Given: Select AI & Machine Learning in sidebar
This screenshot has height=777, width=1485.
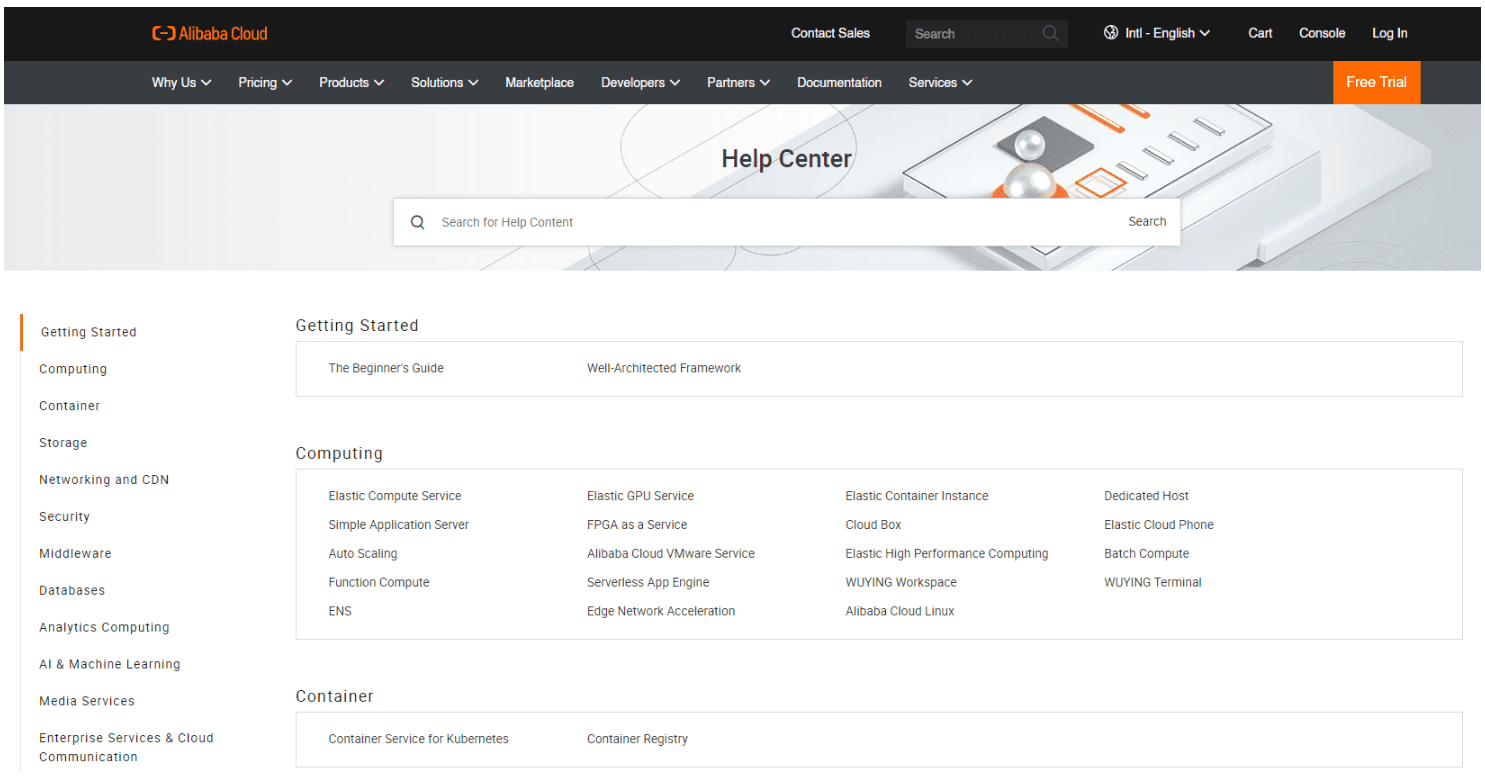Looking at the screenshot, I should coord(110,665).
